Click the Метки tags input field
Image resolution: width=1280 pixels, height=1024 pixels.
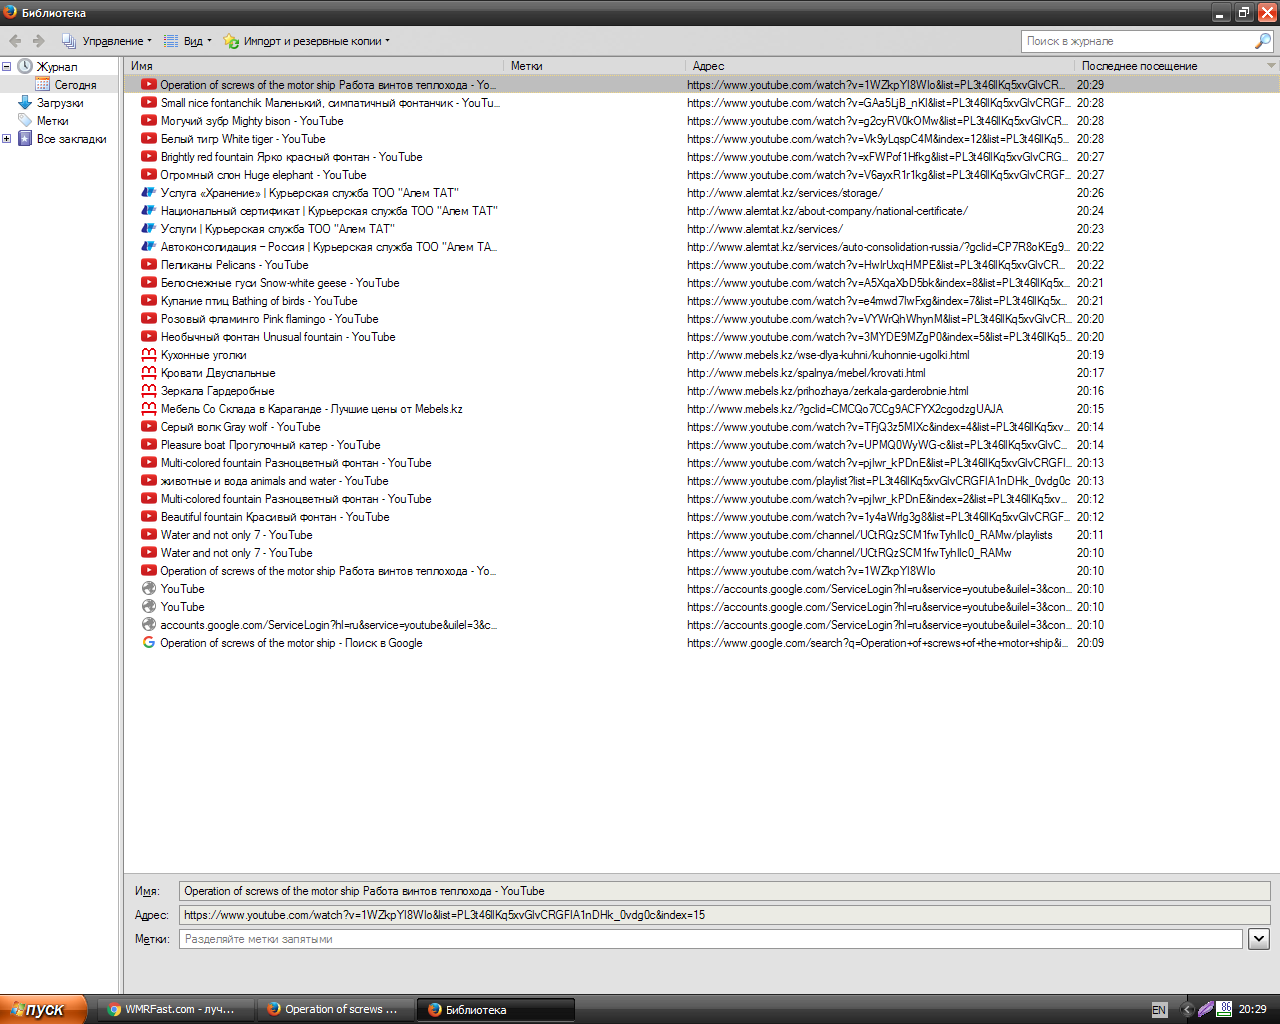(711, 939)
